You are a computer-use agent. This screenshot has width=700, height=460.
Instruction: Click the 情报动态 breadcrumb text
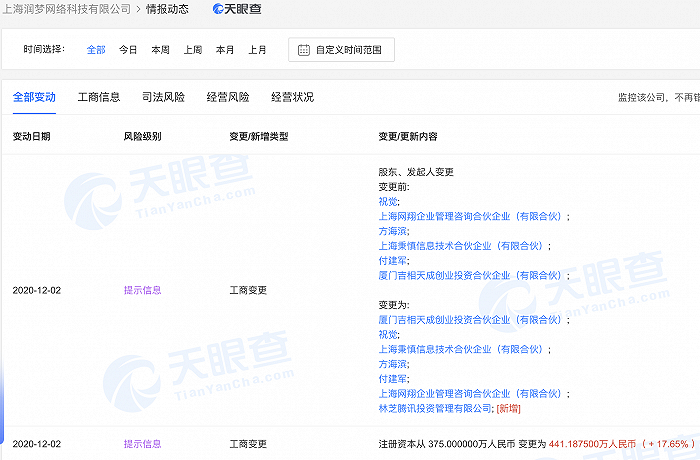tap(167, 9)
